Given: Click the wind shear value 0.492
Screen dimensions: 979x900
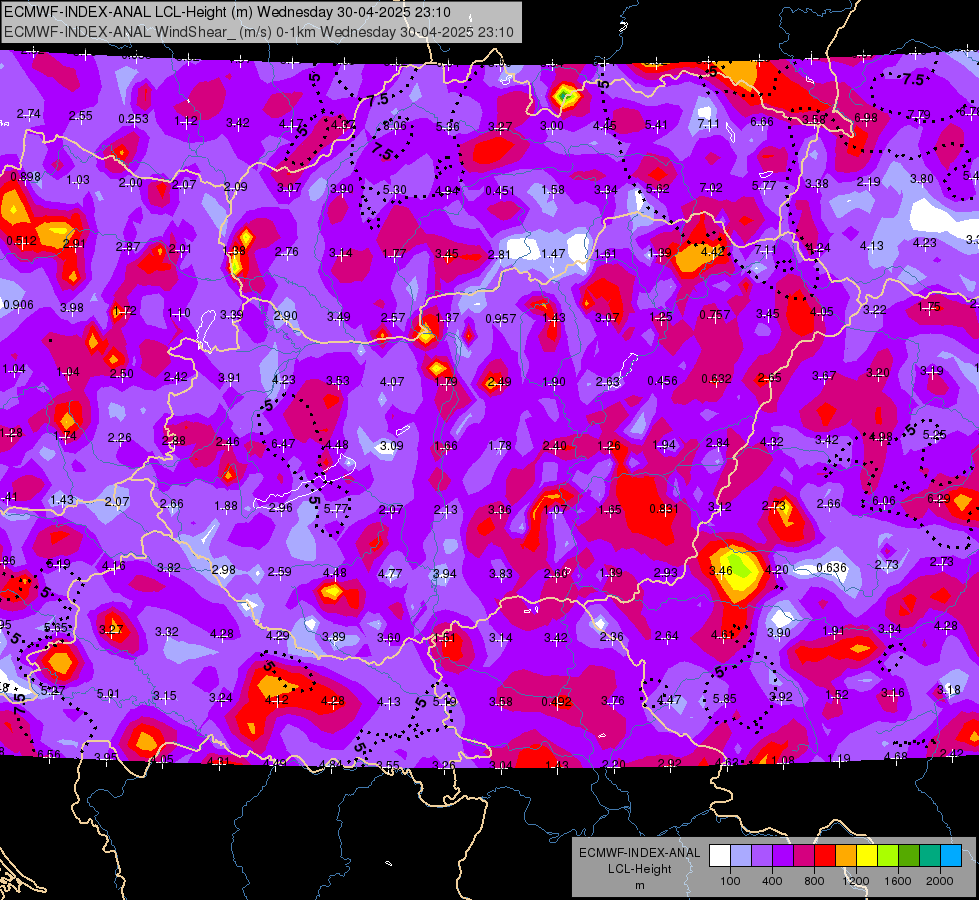Looking at the screenshot, I should click(556, 701).
